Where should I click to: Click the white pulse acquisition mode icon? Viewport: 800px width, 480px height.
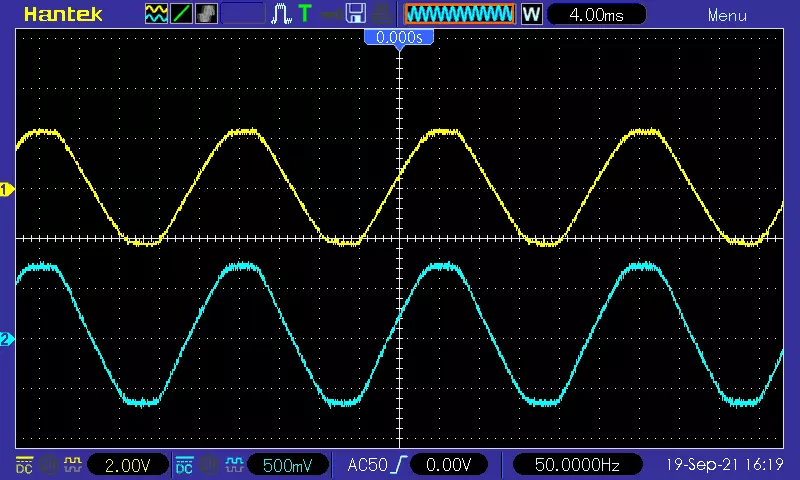point(281,14)
